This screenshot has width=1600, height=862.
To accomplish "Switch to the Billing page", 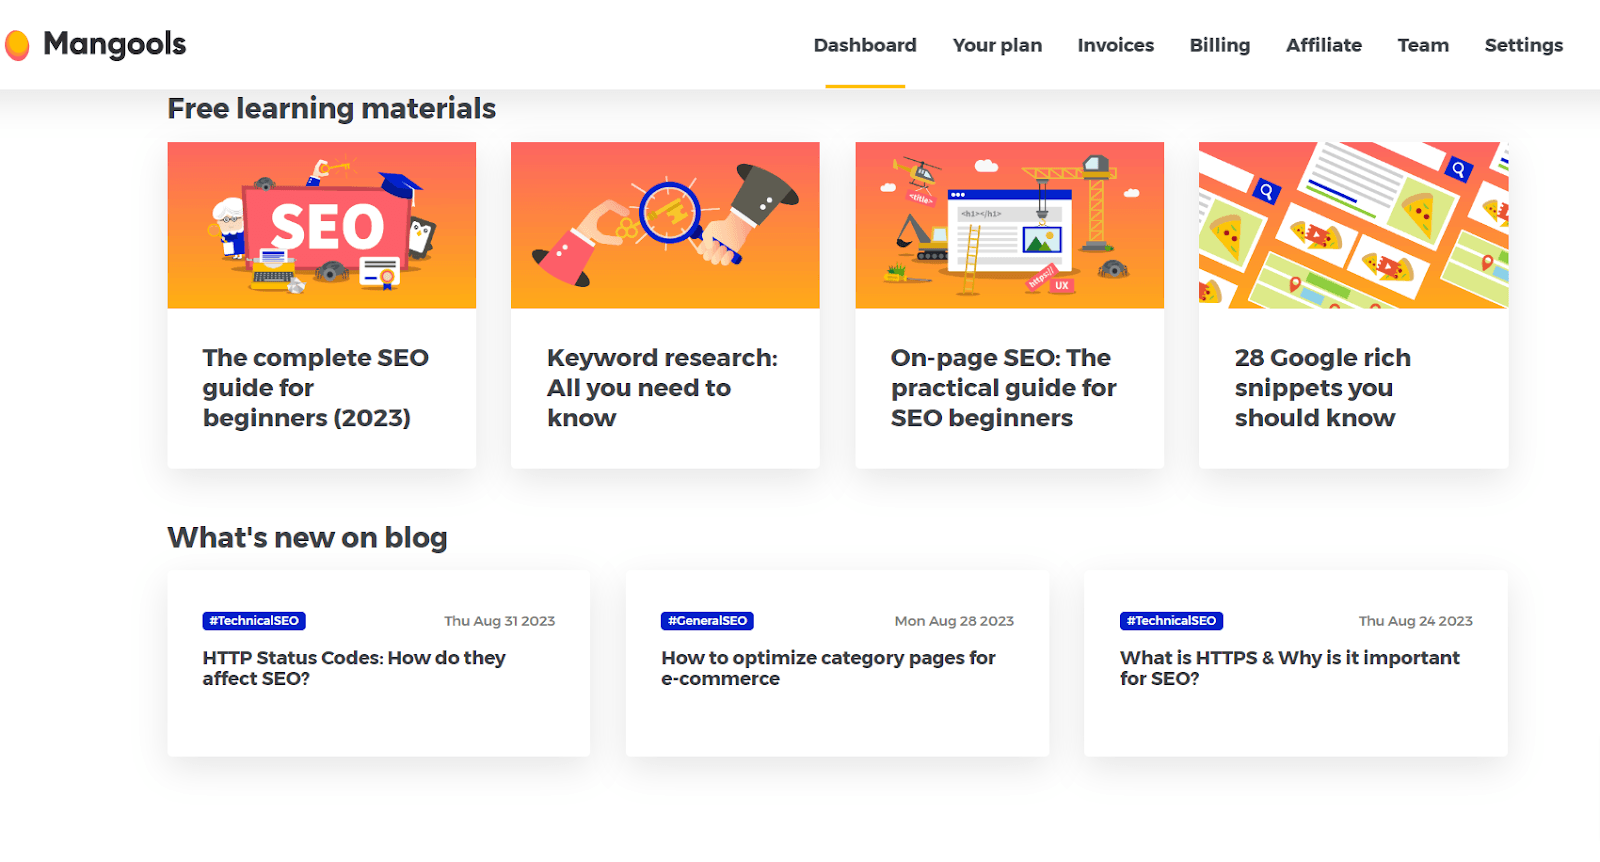I will (1219, 45).
